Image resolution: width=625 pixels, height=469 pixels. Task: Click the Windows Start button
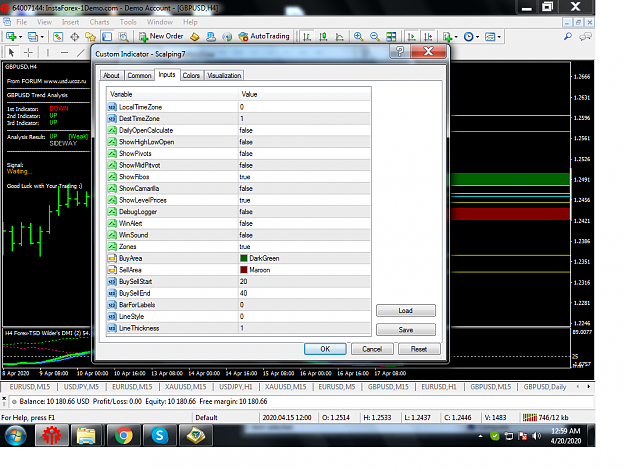16,436
